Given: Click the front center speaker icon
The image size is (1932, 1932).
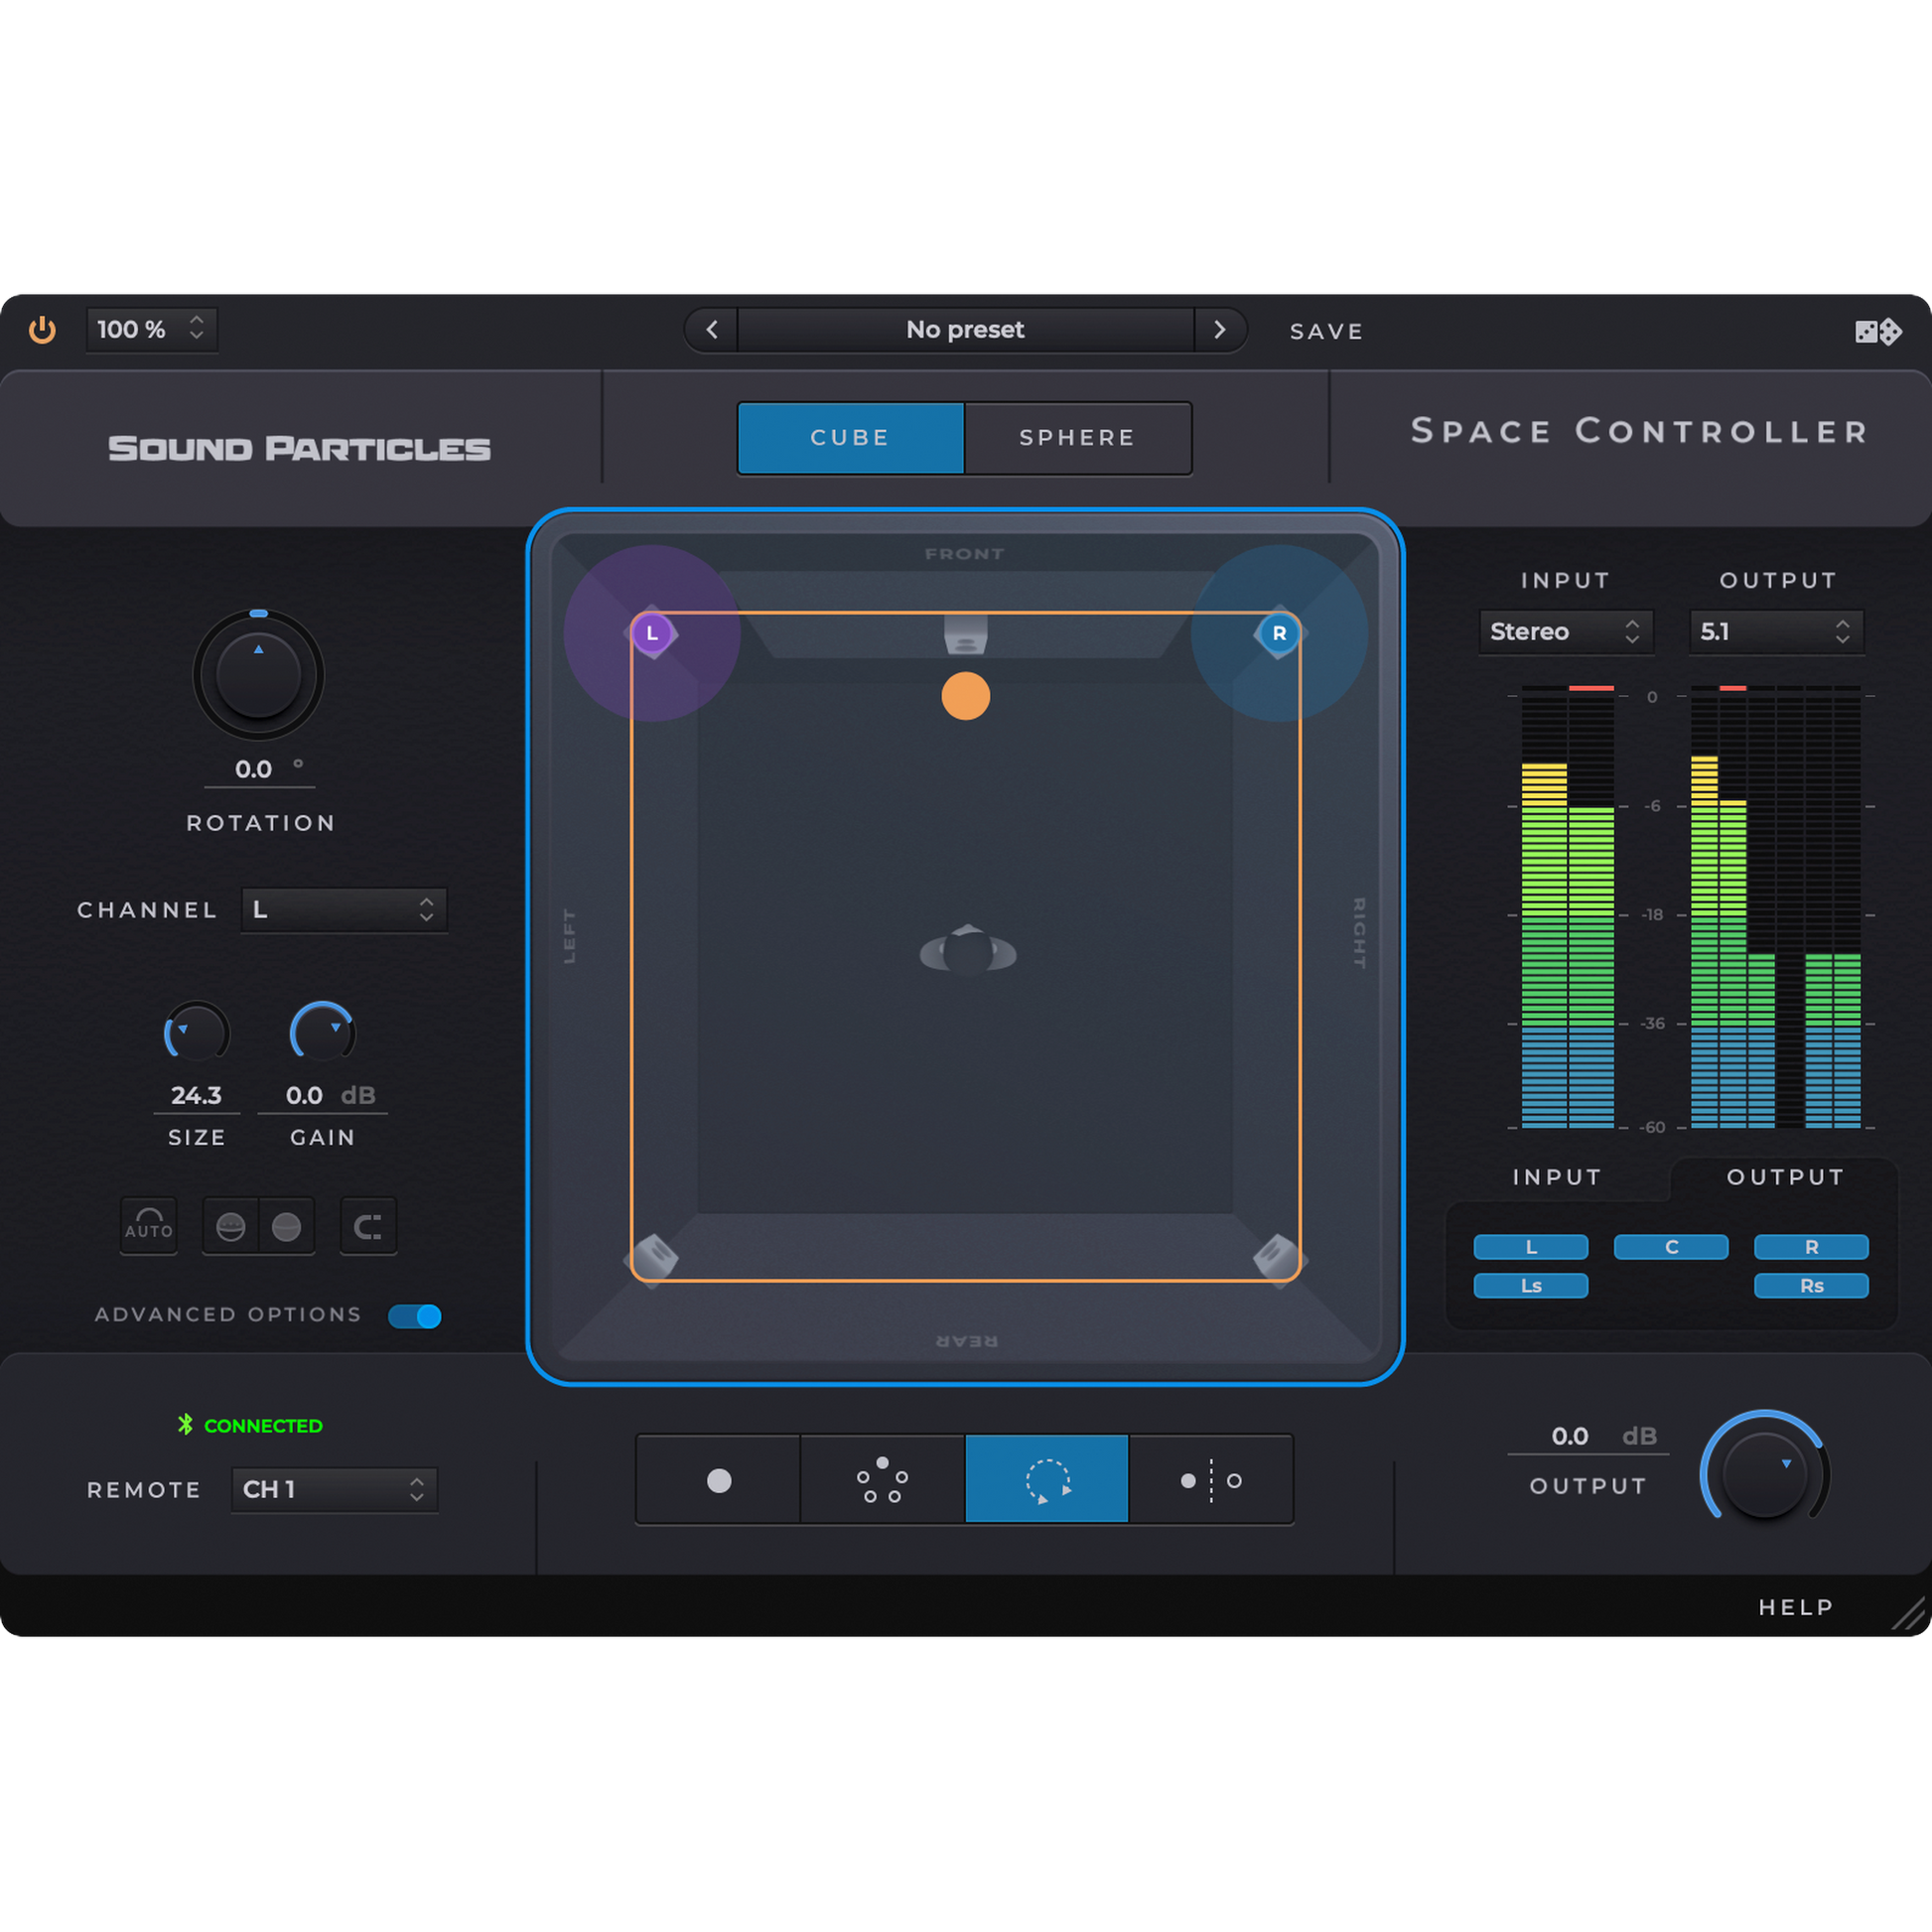Looking at the screenshot, I should pos(966,635).
